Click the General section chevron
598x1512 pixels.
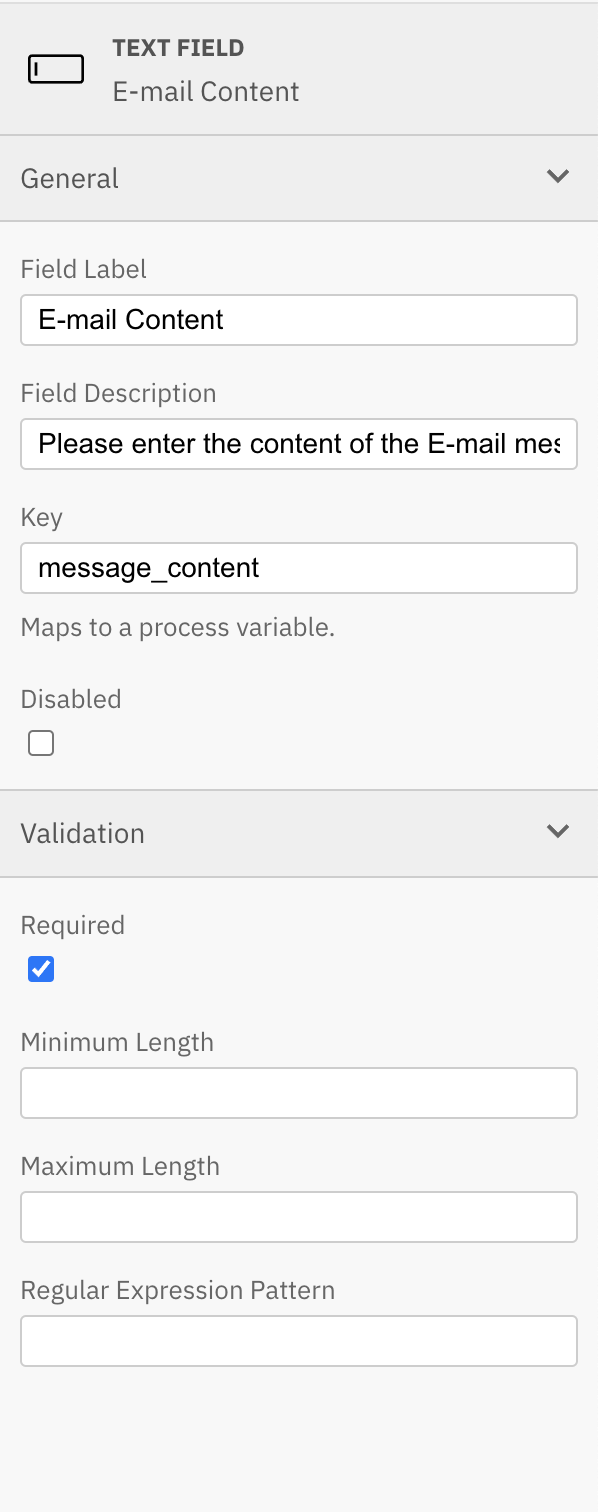point(559,176)
